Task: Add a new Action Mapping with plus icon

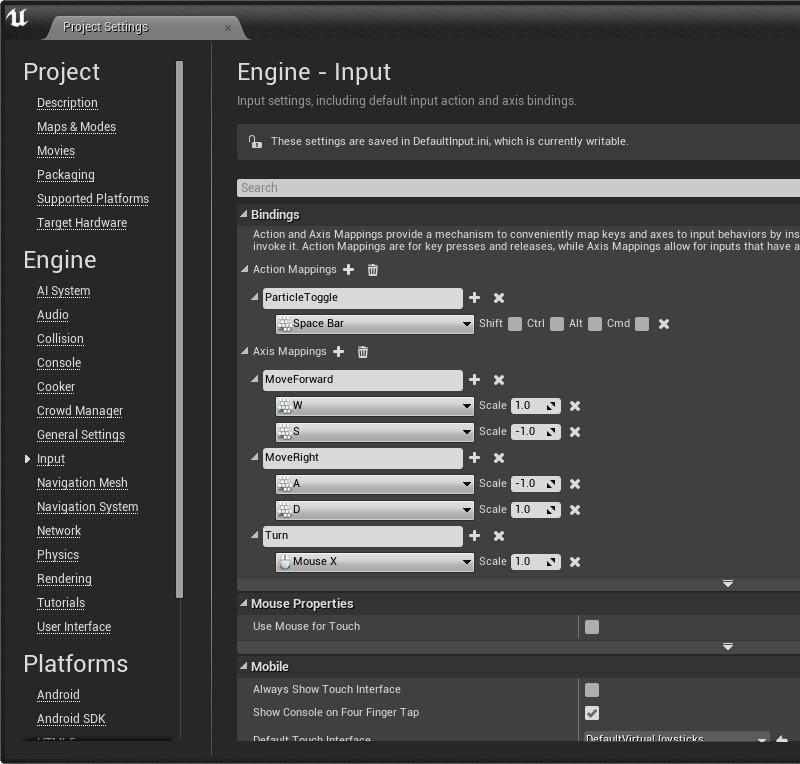Action: click(348, 270)
